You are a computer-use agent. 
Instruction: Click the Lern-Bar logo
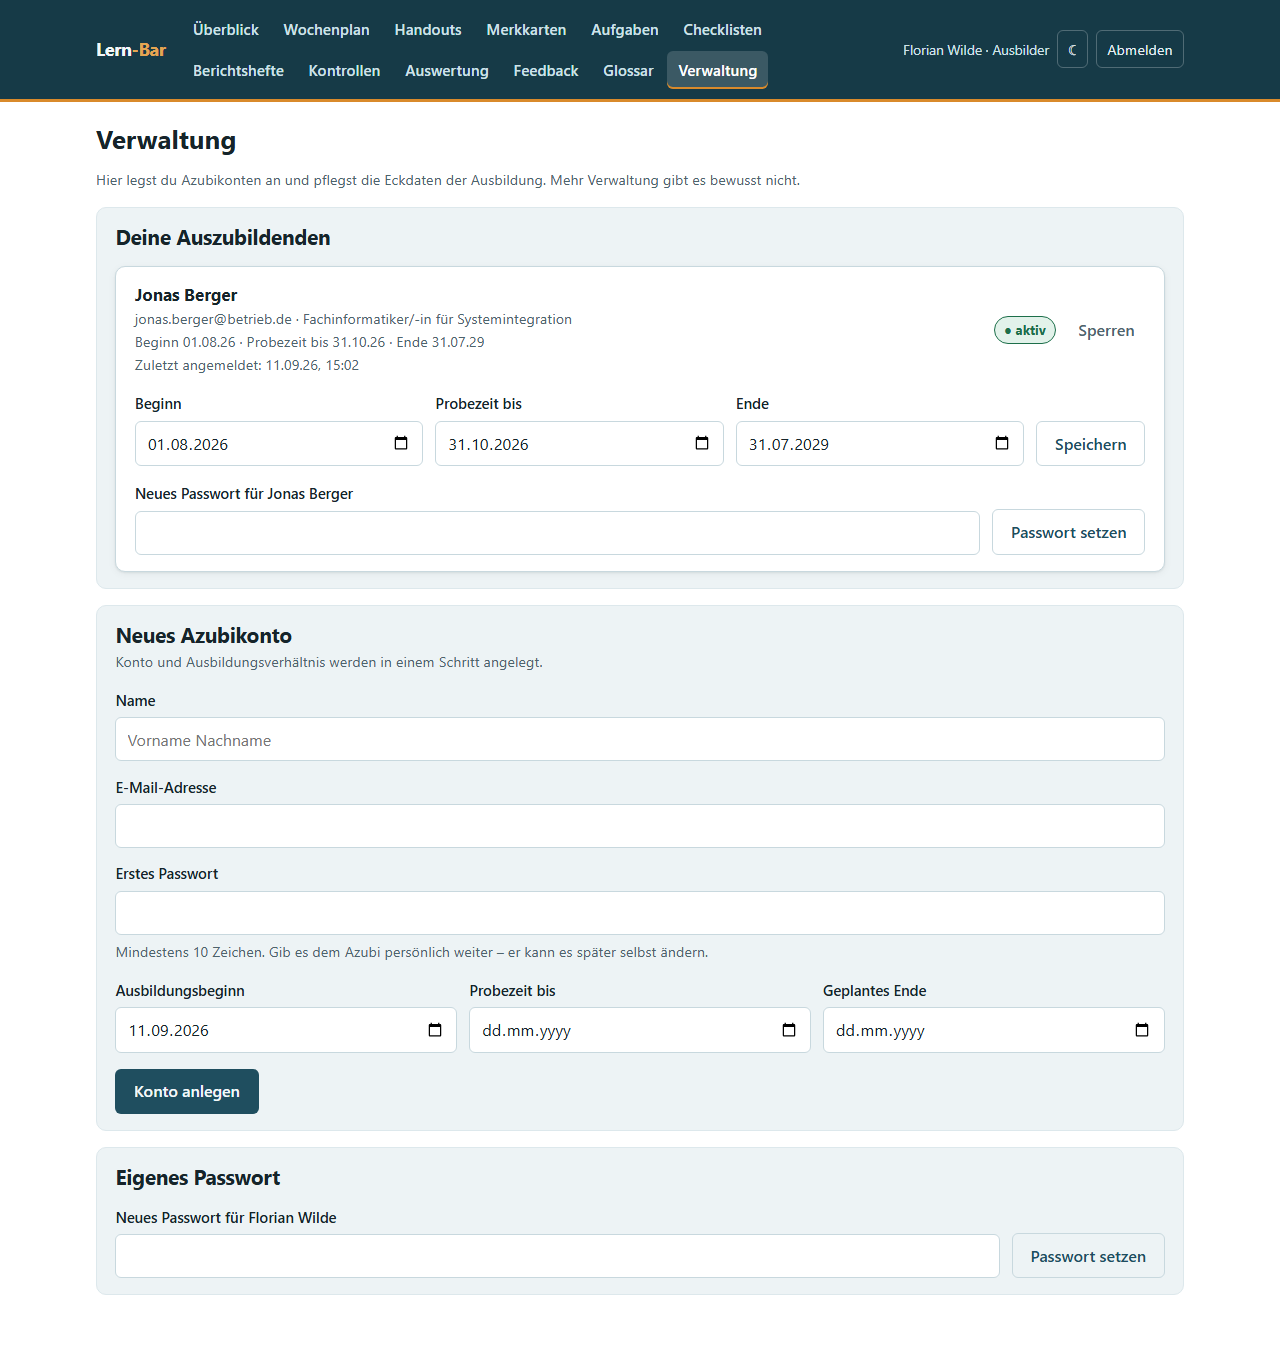click(131, 50)
